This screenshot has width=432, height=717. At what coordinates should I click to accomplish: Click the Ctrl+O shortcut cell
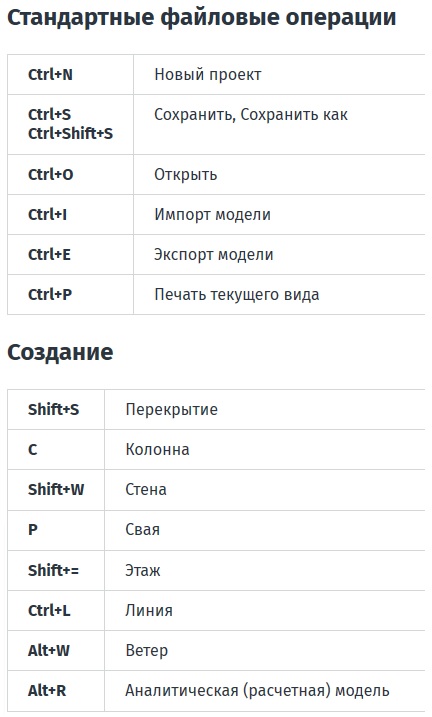click(70, 174)
